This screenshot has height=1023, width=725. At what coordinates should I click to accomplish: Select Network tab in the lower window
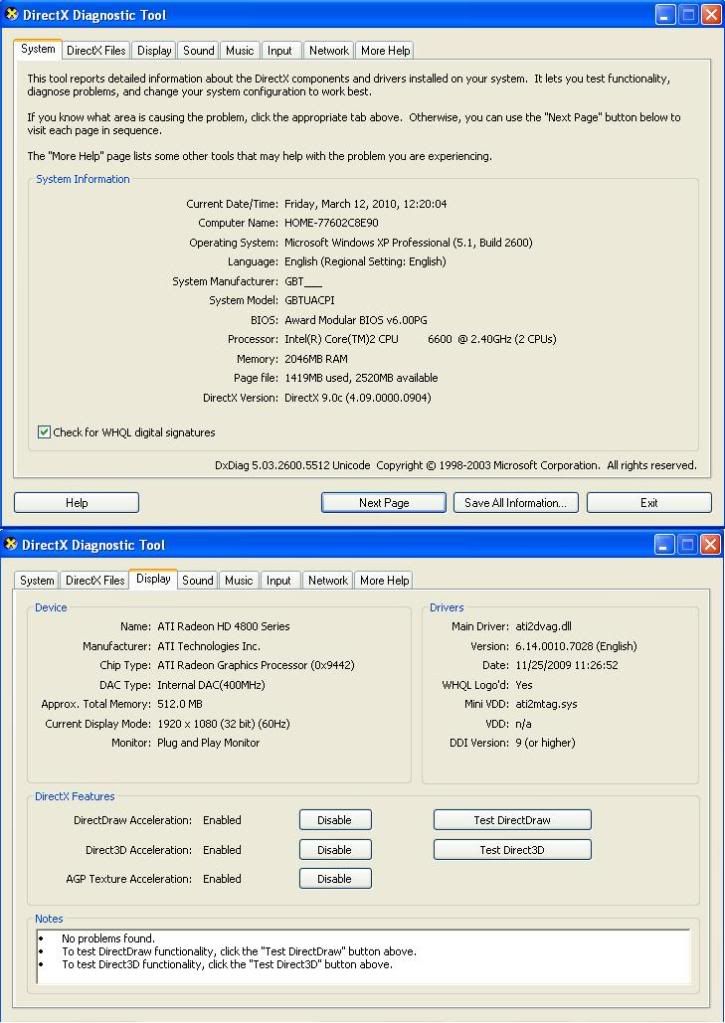coord(328,581)
